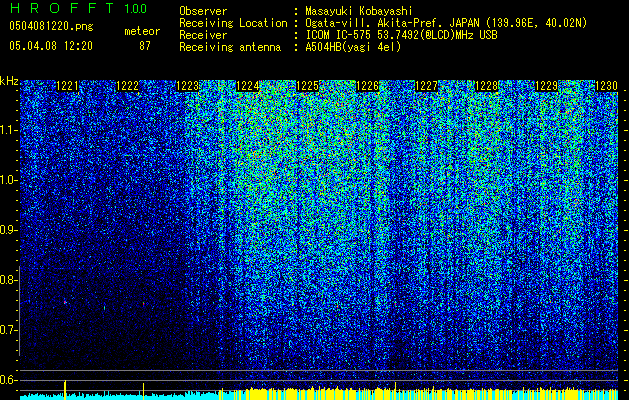Click the Ogata-vill. Akita-Pref. JAPAN location text
The height and width of the screenshot is (400, 629).
(x=446, y=23)
